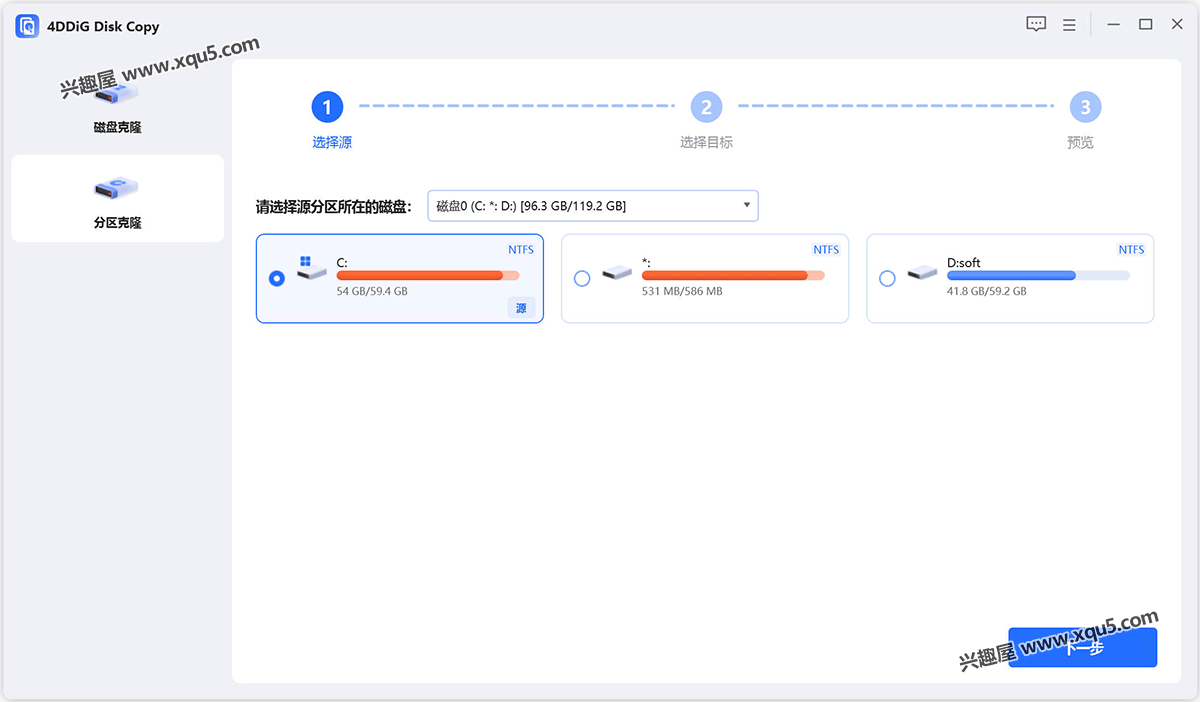The image size is (1200, 702).
Task: Click the step 3 circle
Action: tap(1085, 106)
